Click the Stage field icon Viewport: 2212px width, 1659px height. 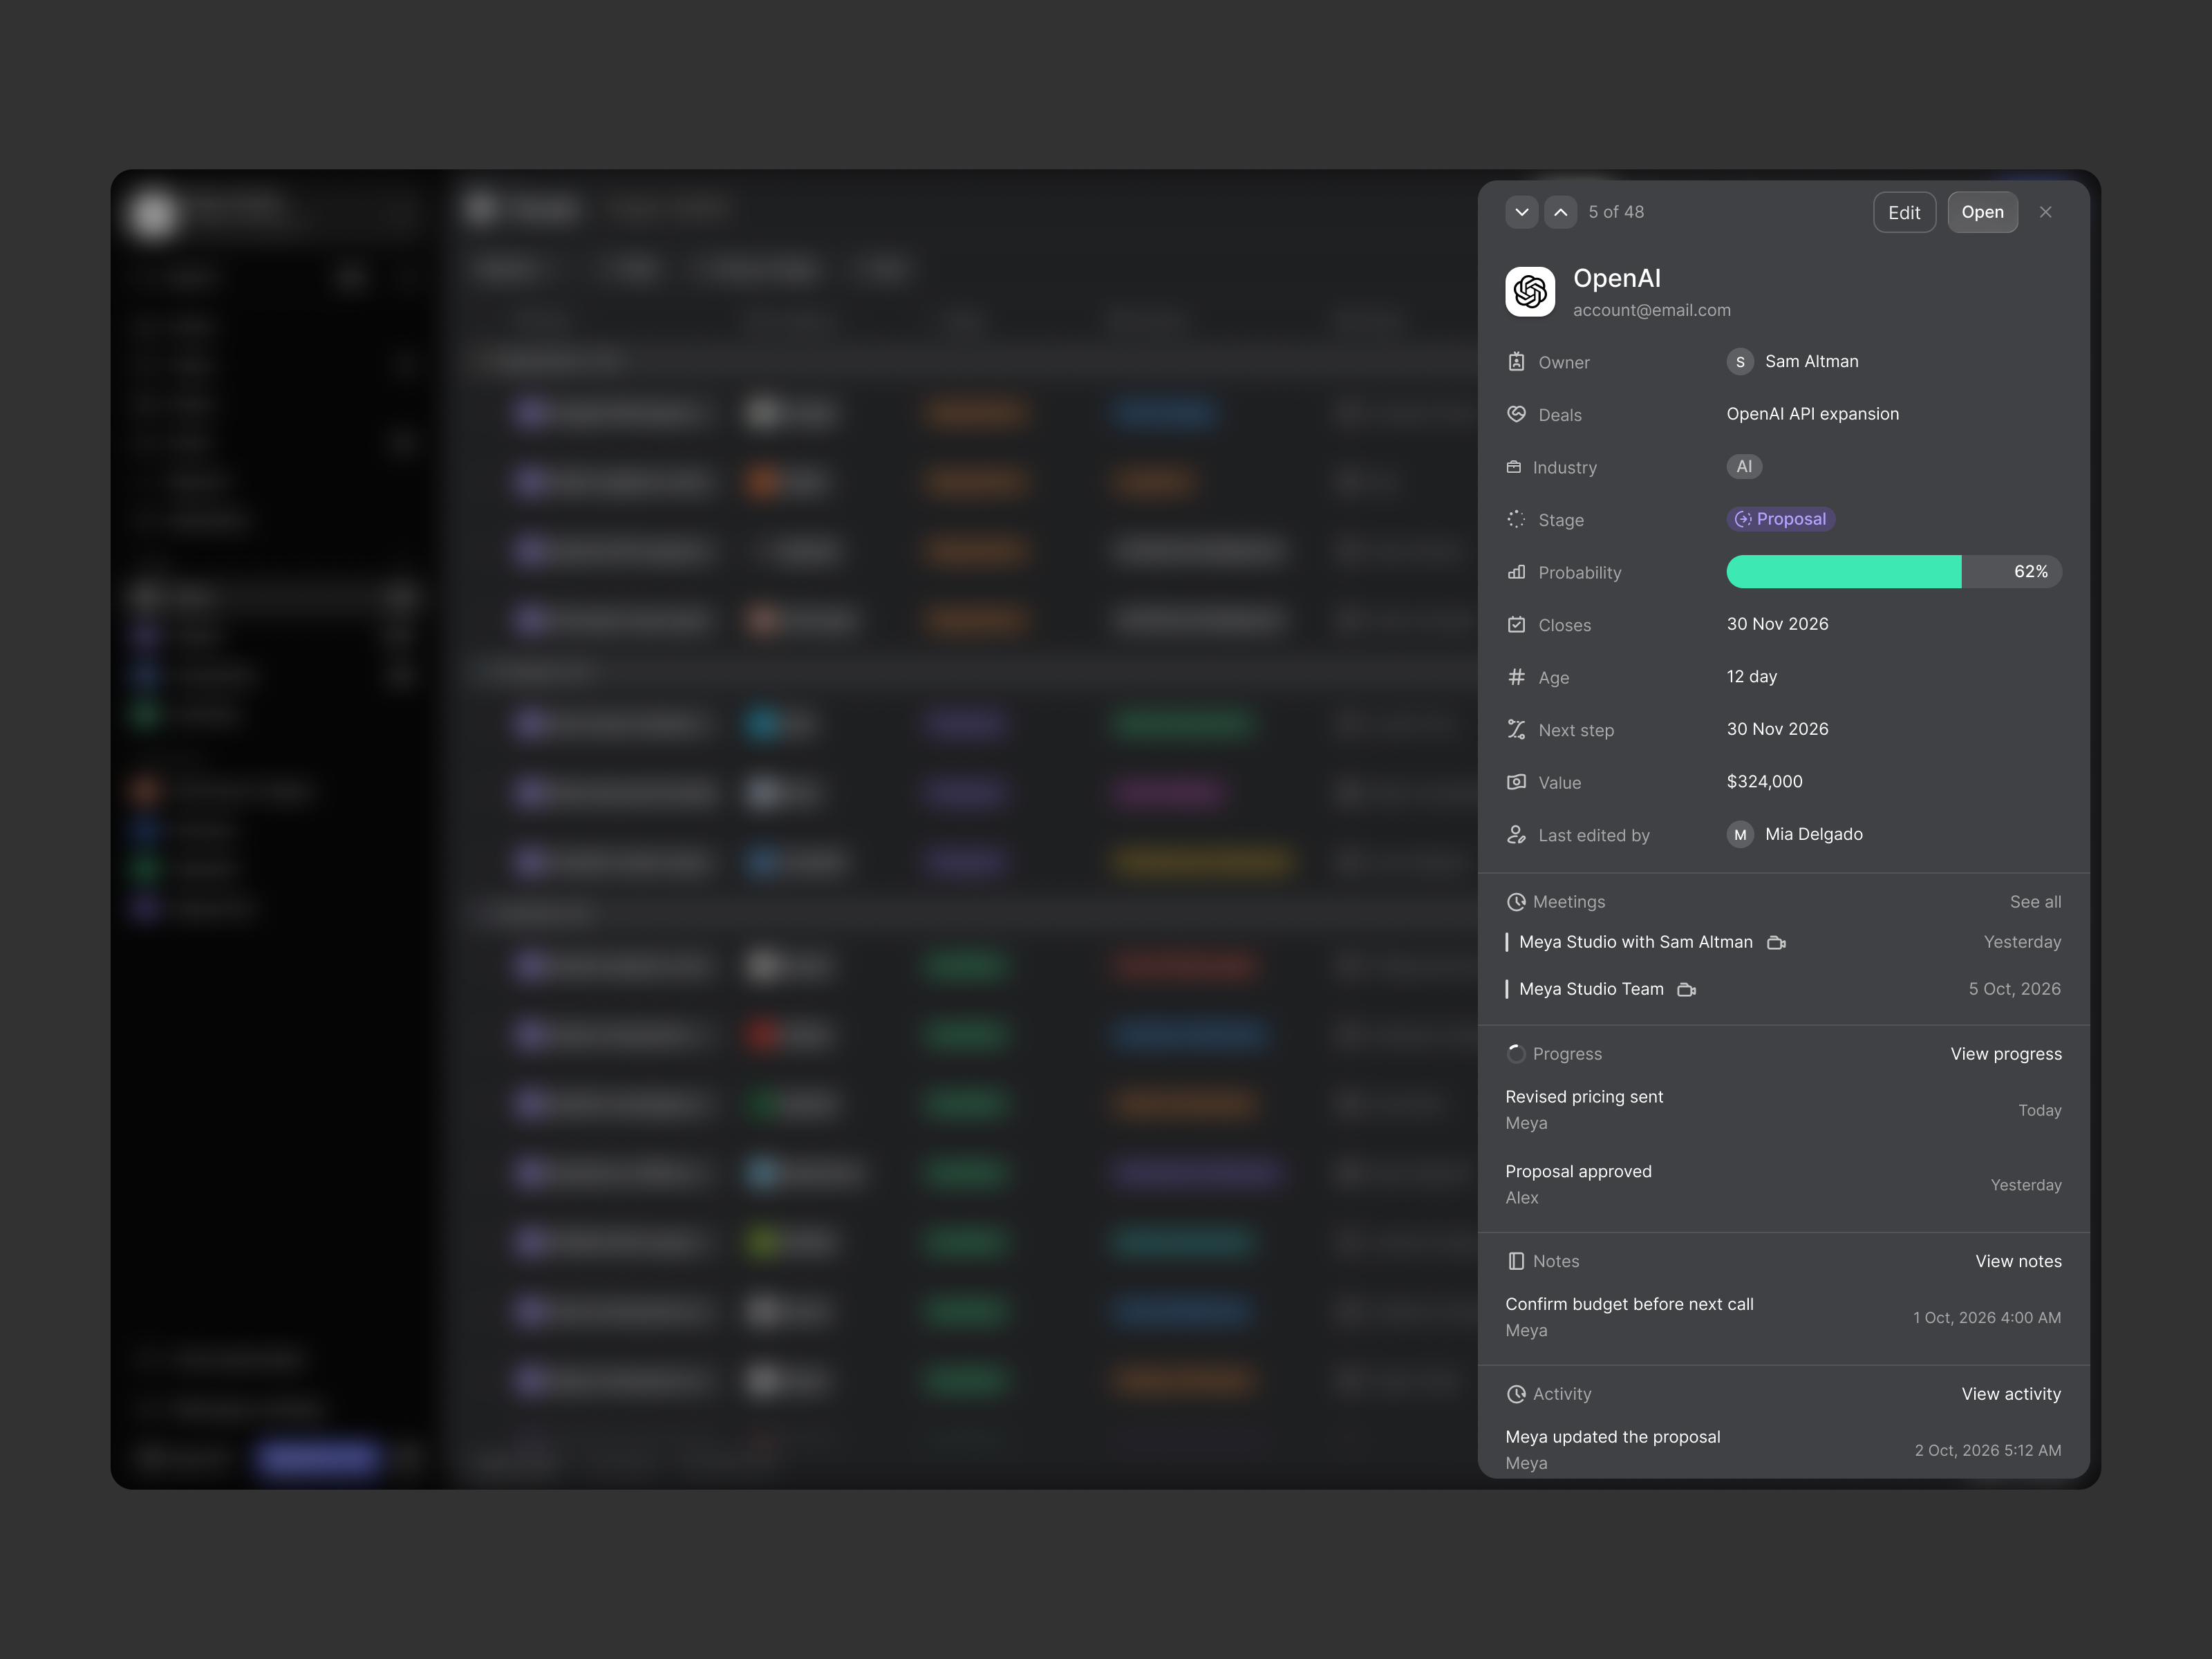(1516, 519)
